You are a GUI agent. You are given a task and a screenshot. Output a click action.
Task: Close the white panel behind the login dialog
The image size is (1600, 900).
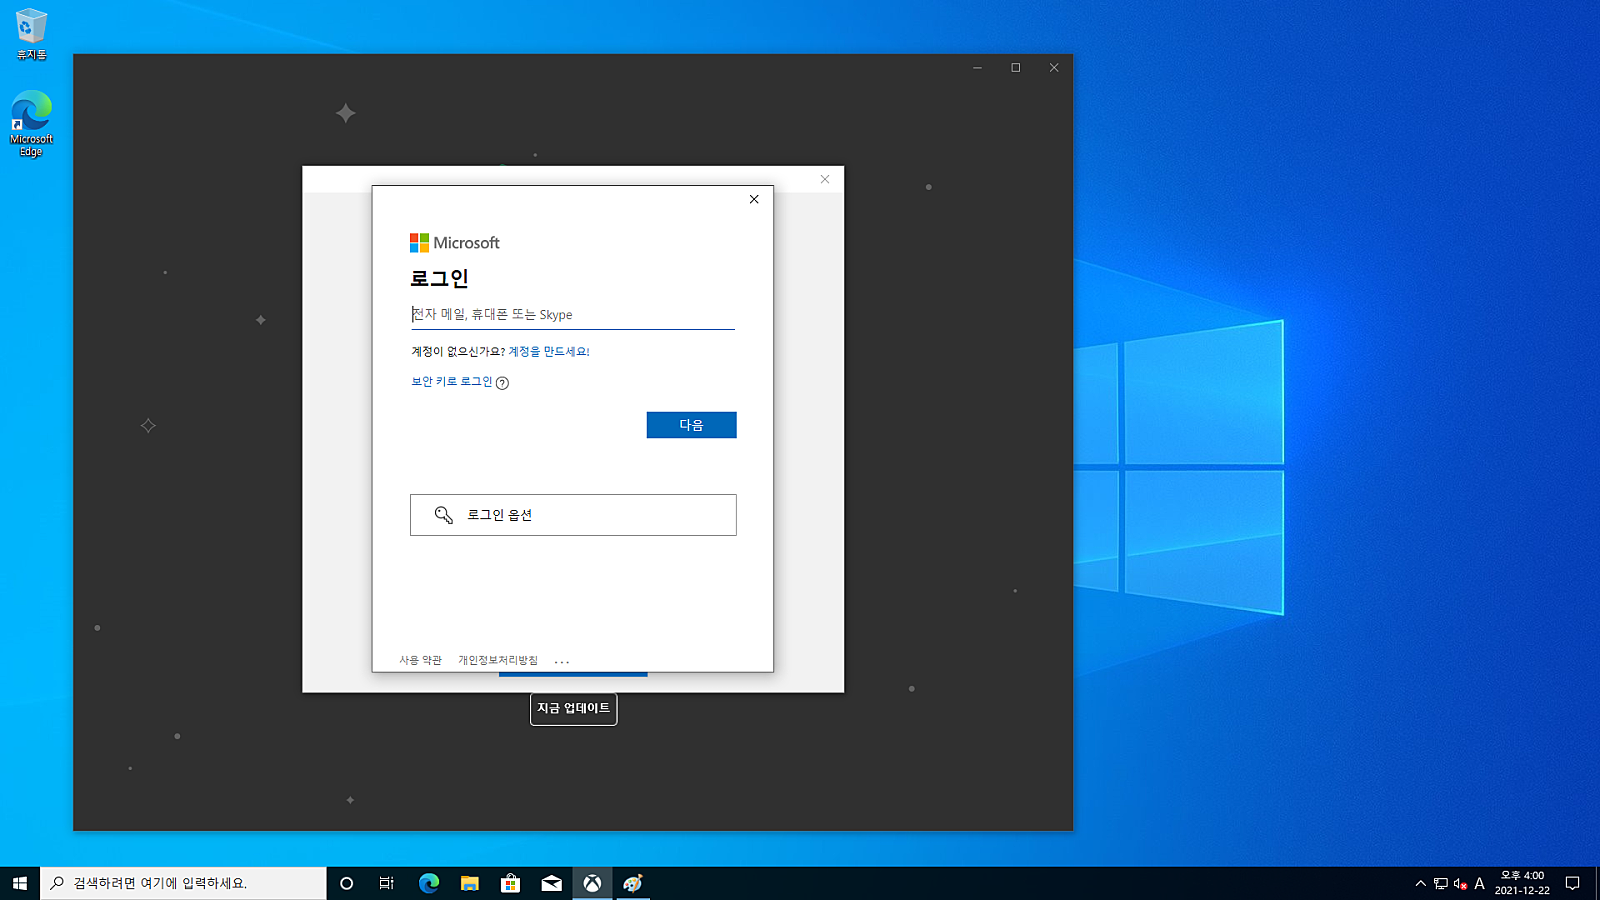(825, 179)
